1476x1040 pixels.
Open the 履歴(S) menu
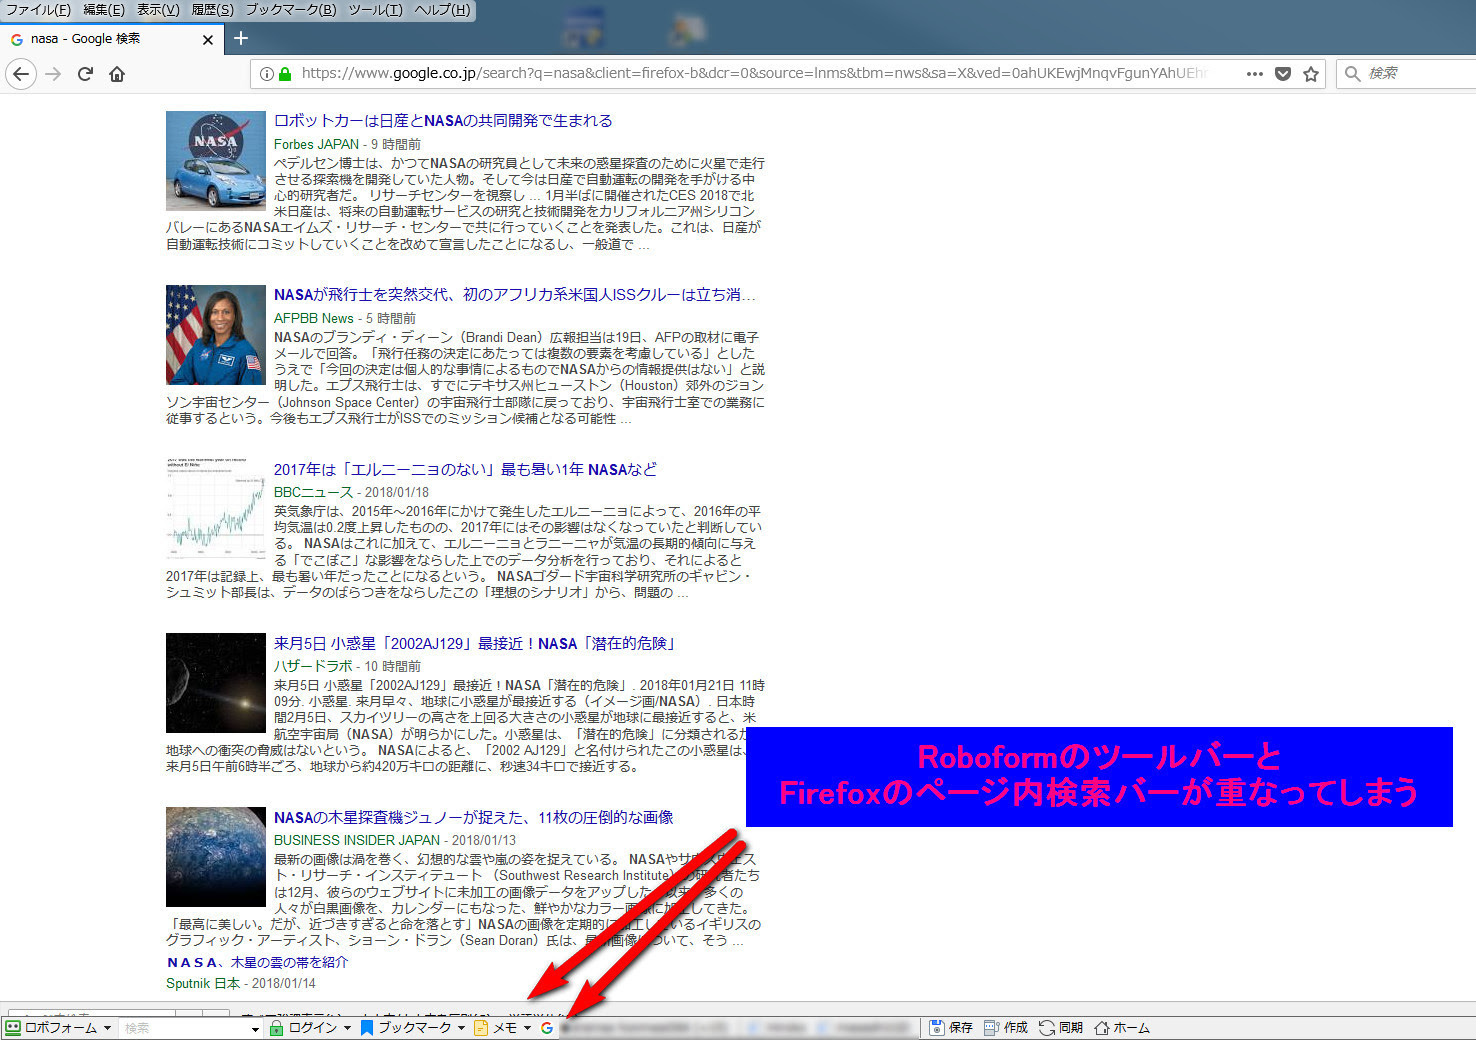pyautogui.click(x=212, y=10)
